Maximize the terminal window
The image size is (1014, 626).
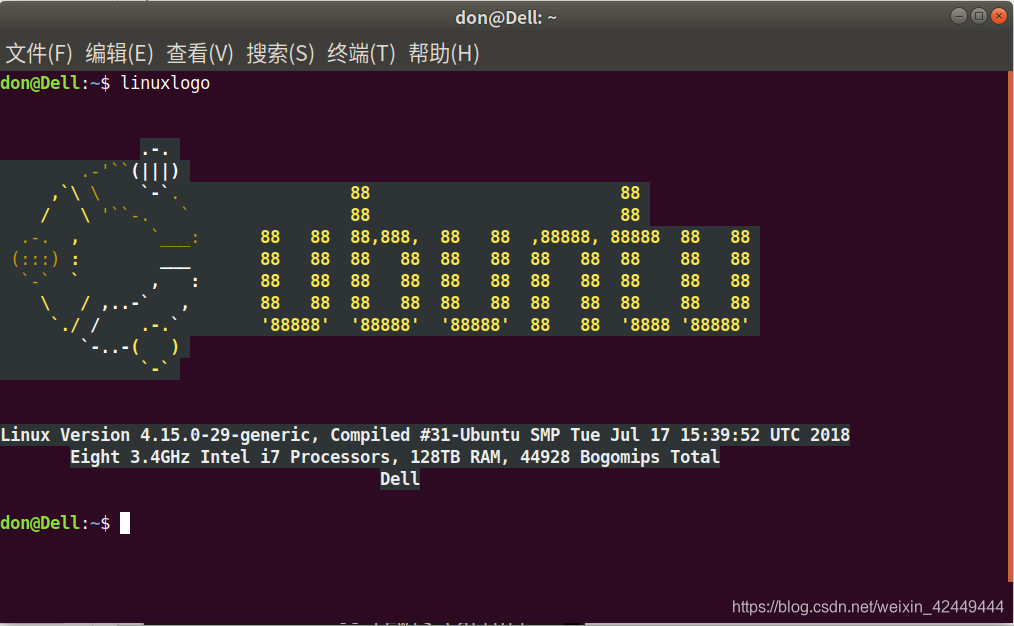point(979,16)
